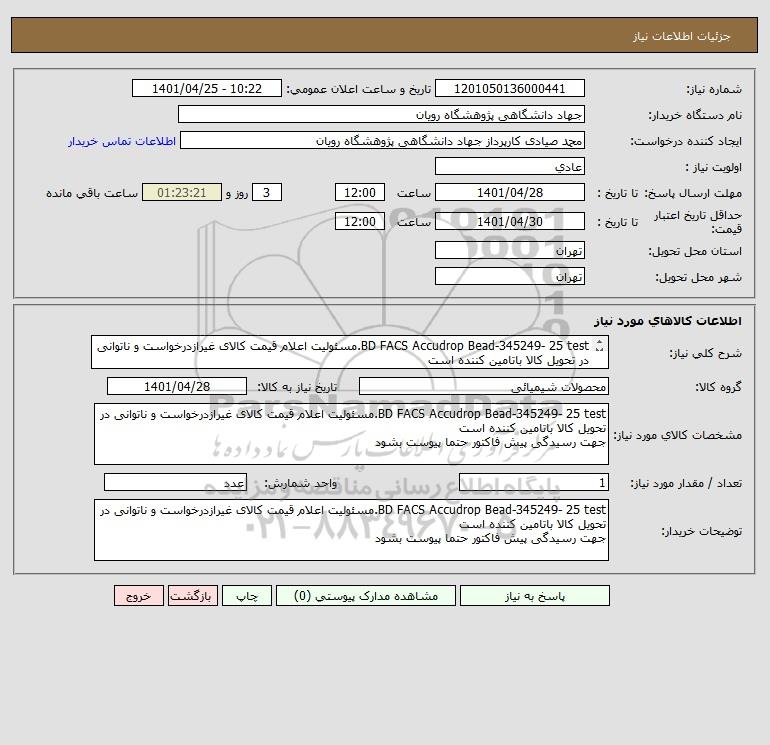Click the اولویت نیاز field عادی
This screenshot has width=770, height=745.
point(510,166)
